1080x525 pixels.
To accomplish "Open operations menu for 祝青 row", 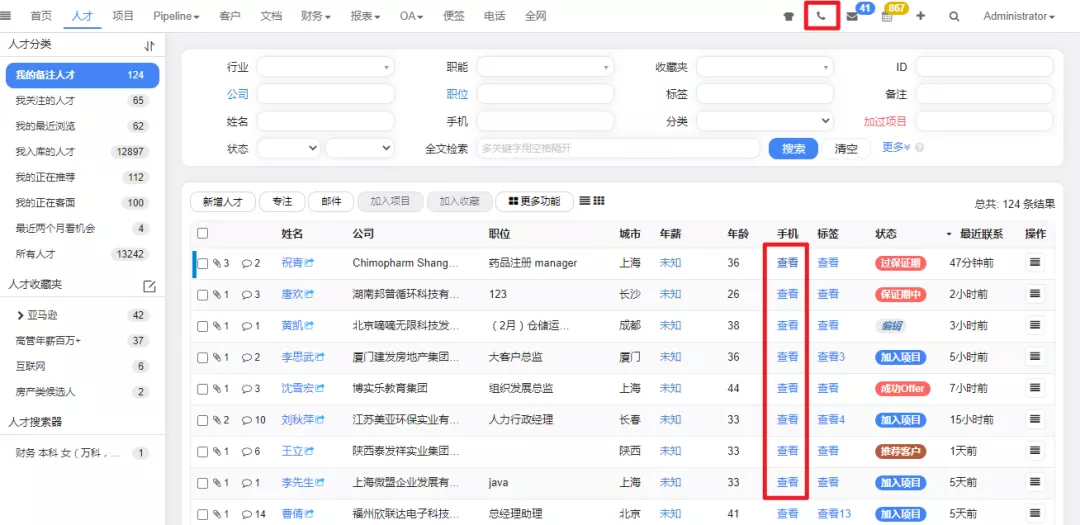I will (1035, 262).
